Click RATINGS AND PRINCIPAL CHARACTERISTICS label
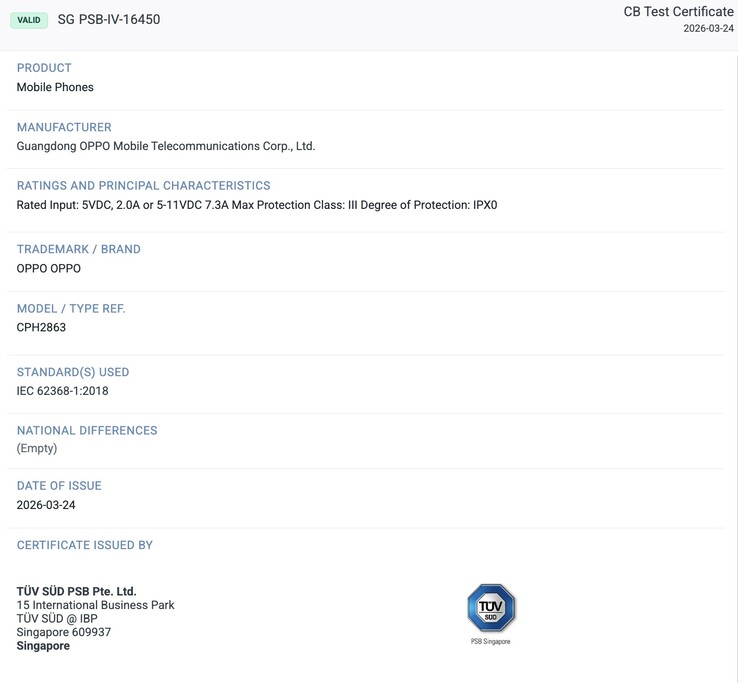This screenshot has width=738, height=695. pos(144,185)
